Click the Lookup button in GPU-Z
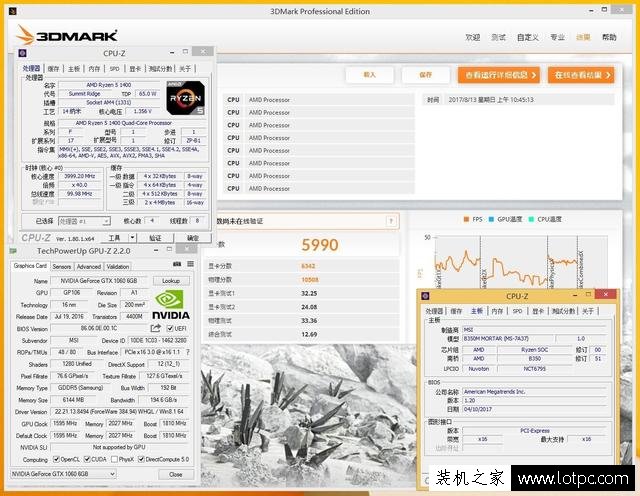Screen dimensions: 640x496 pyautogui.click(x=171, y=281)
